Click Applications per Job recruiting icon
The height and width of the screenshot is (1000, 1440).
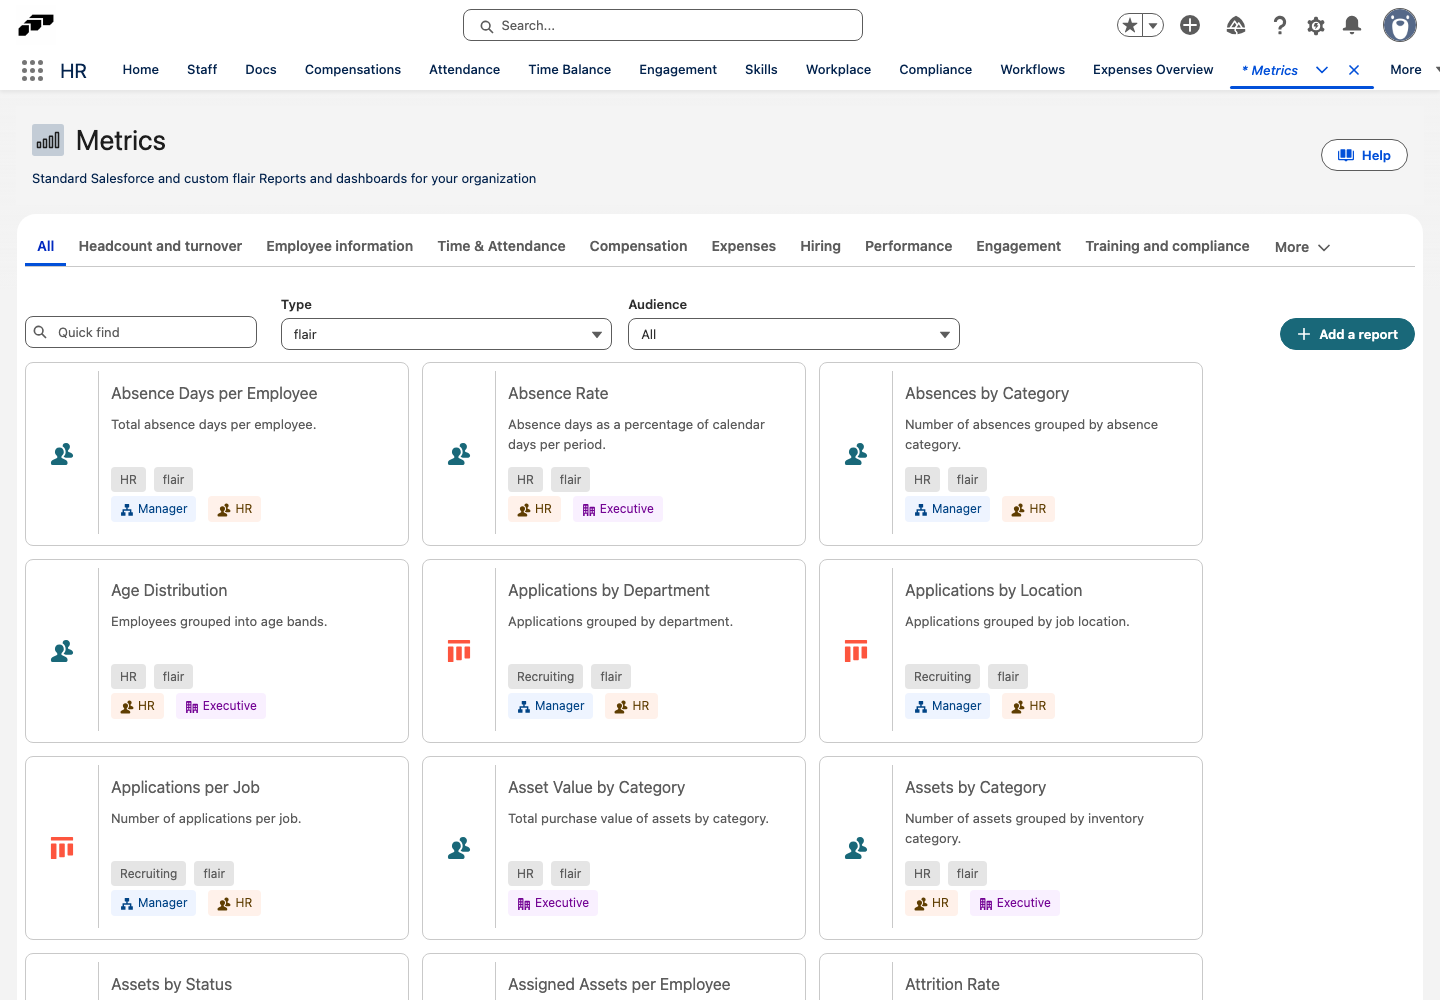(x=62, y=848)
